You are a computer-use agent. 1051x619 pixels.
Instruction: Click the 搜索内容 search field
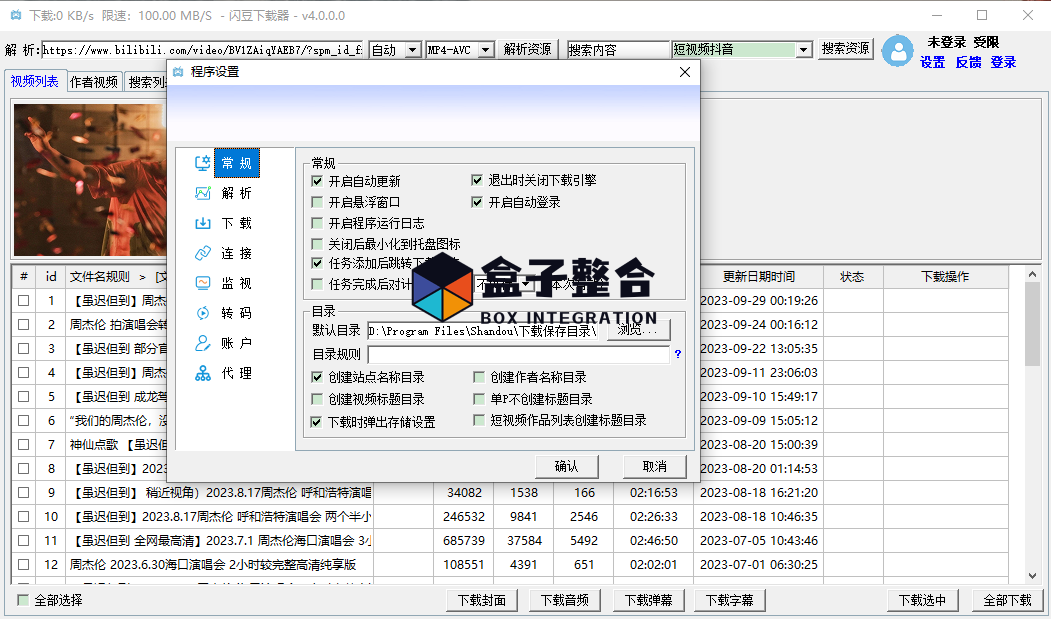[x=618, y=50]
